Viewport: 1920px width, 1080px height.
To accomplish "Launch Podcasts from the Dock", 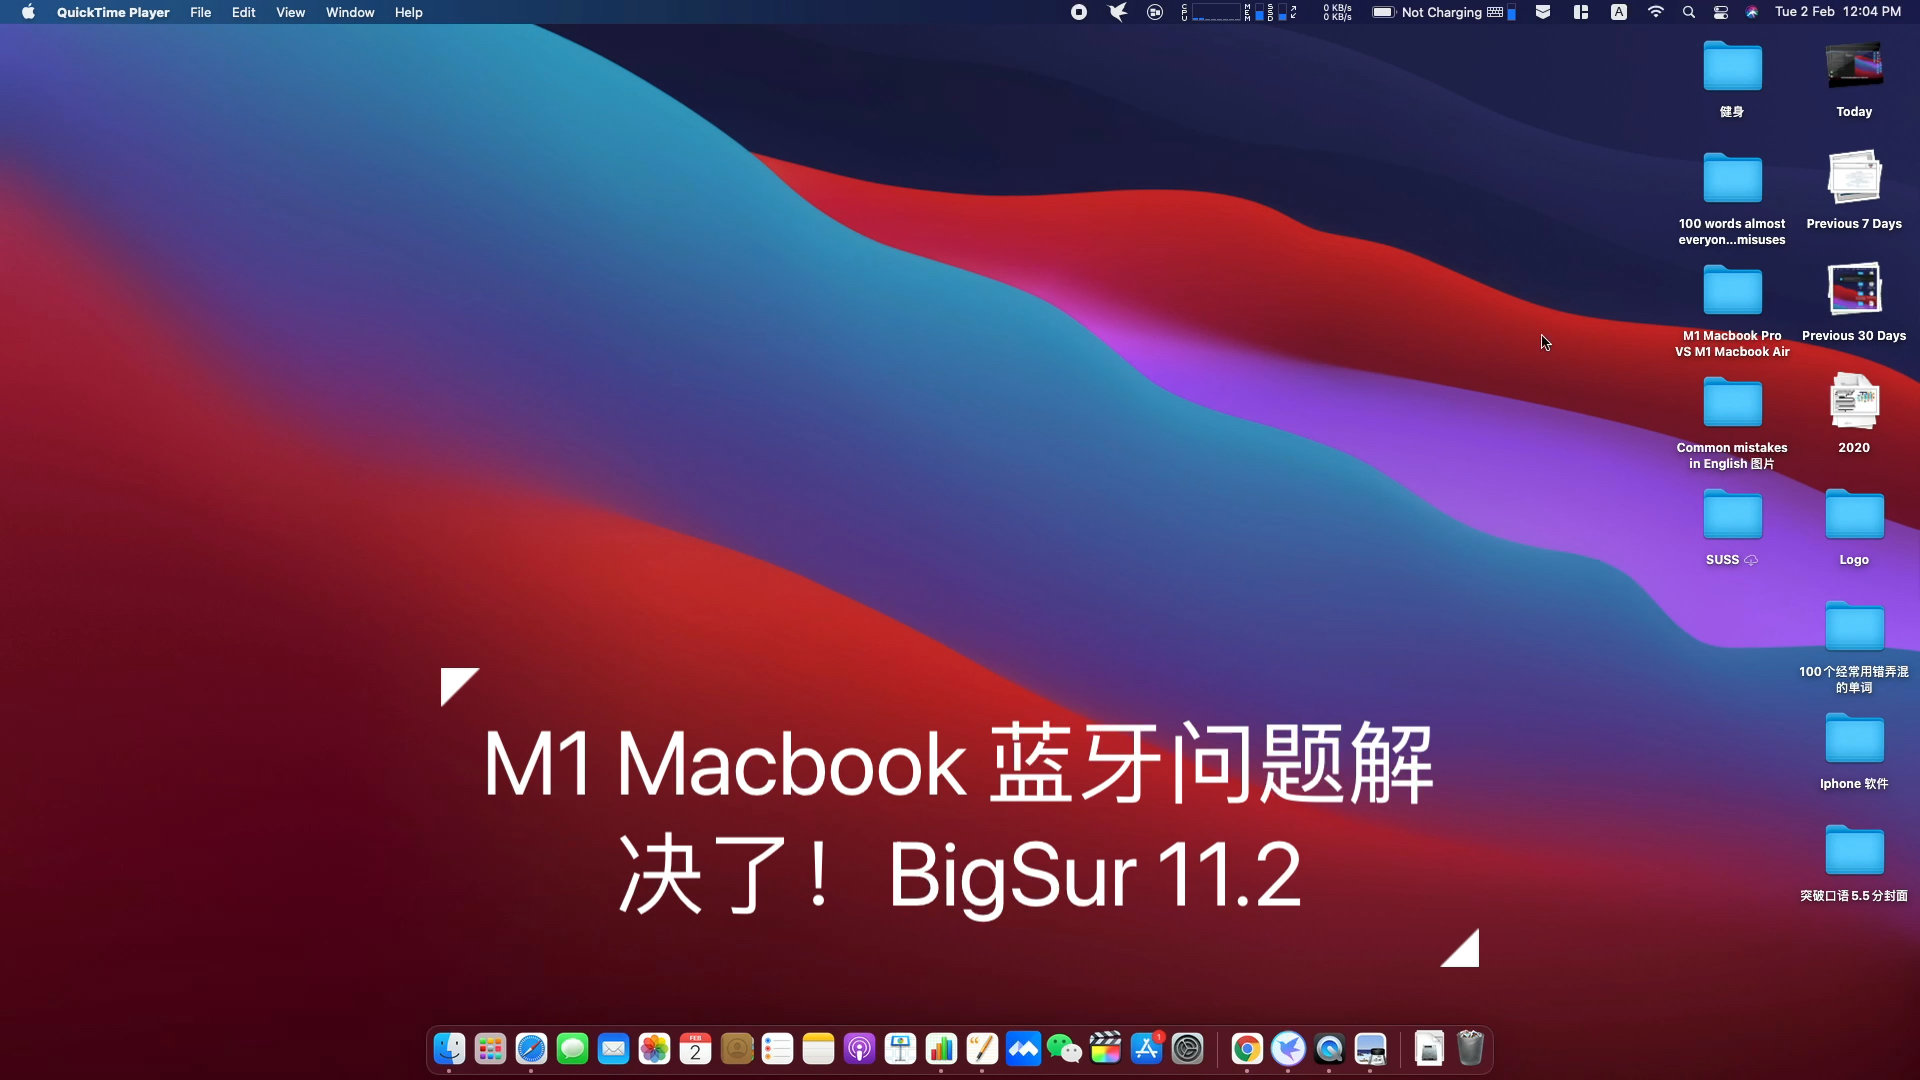I will pos(859,1049).
